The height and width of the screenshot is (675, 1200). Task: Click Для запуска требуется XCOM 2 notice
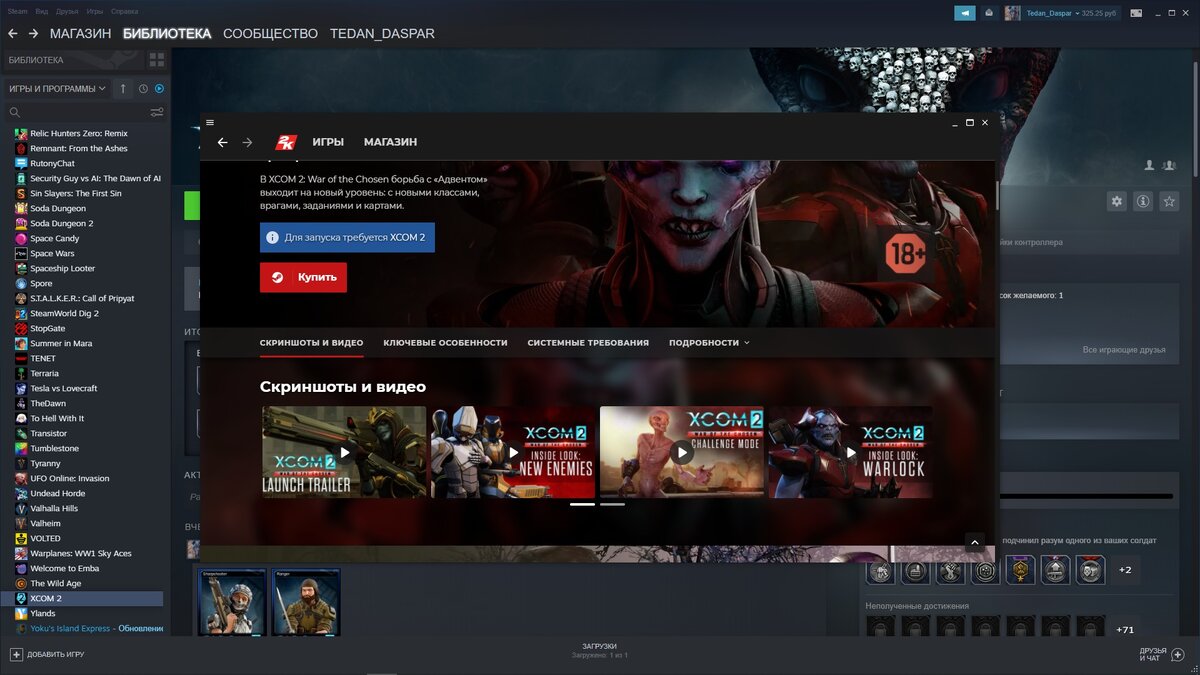click(x=347, y=237)
